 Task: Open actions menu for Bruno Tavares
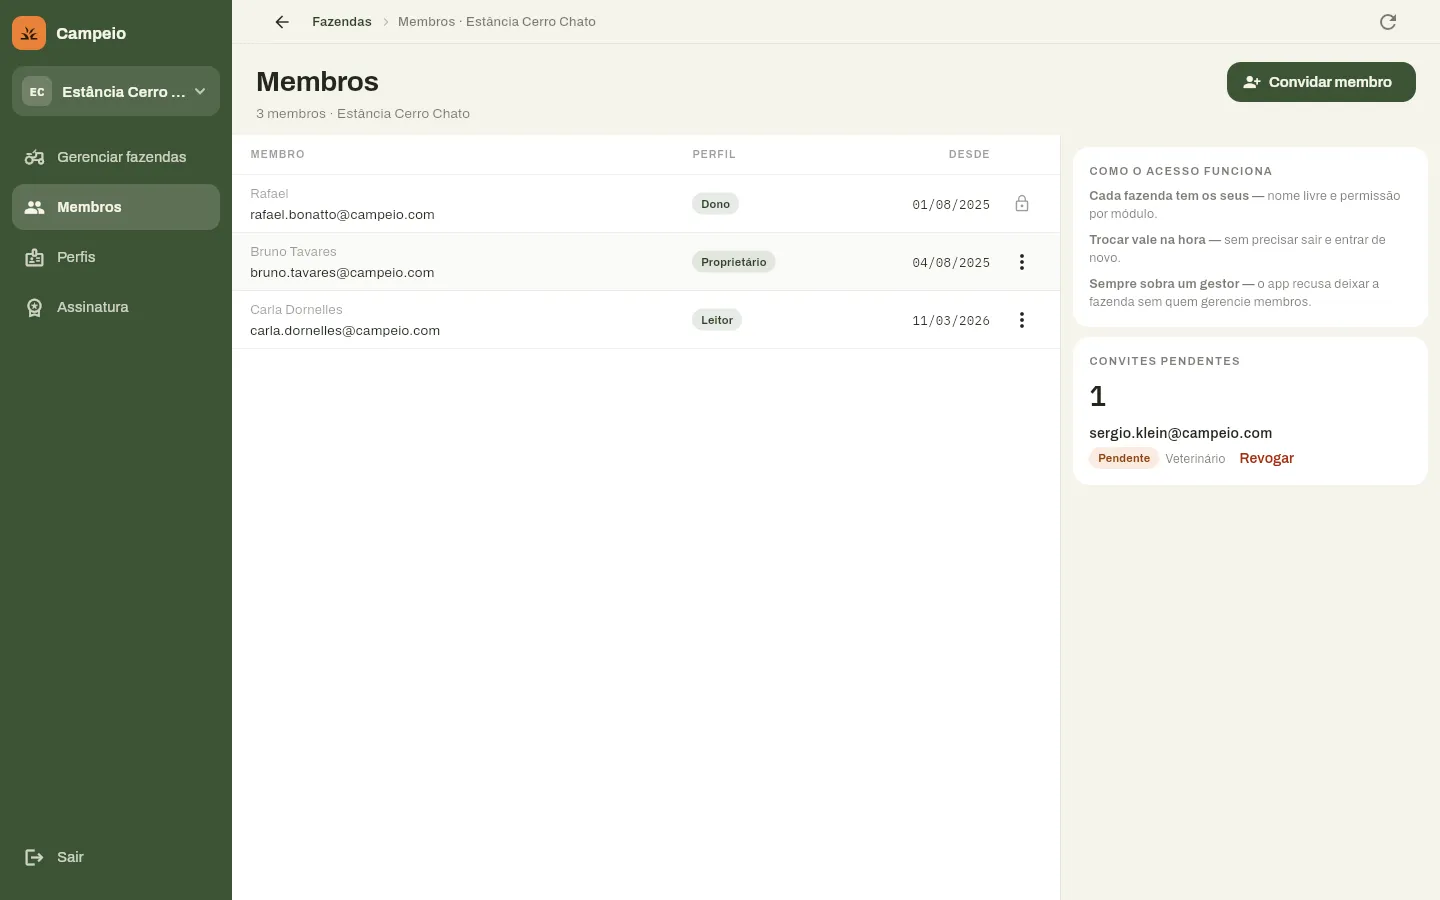pos(1022,262)
